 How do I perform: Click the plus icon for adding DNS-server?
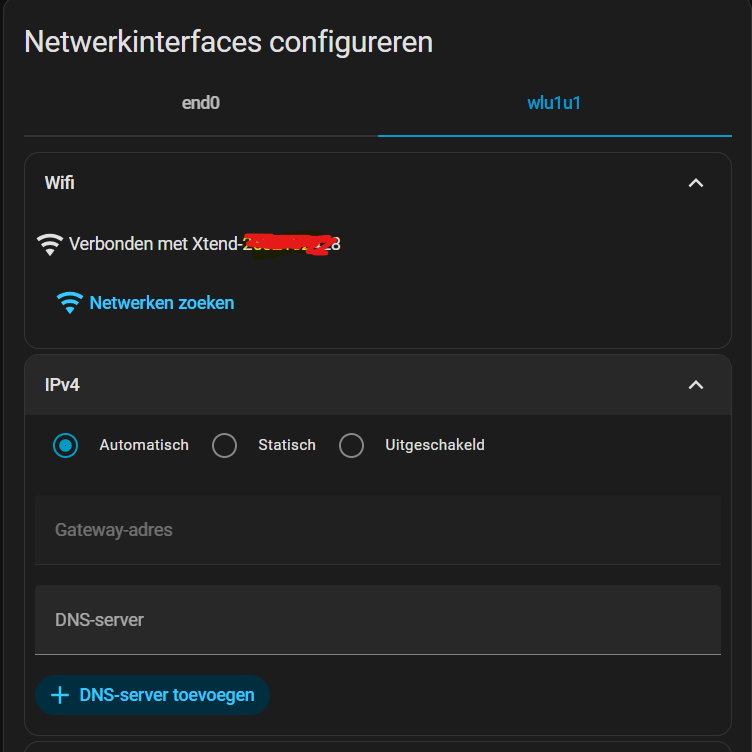(60, 695)
